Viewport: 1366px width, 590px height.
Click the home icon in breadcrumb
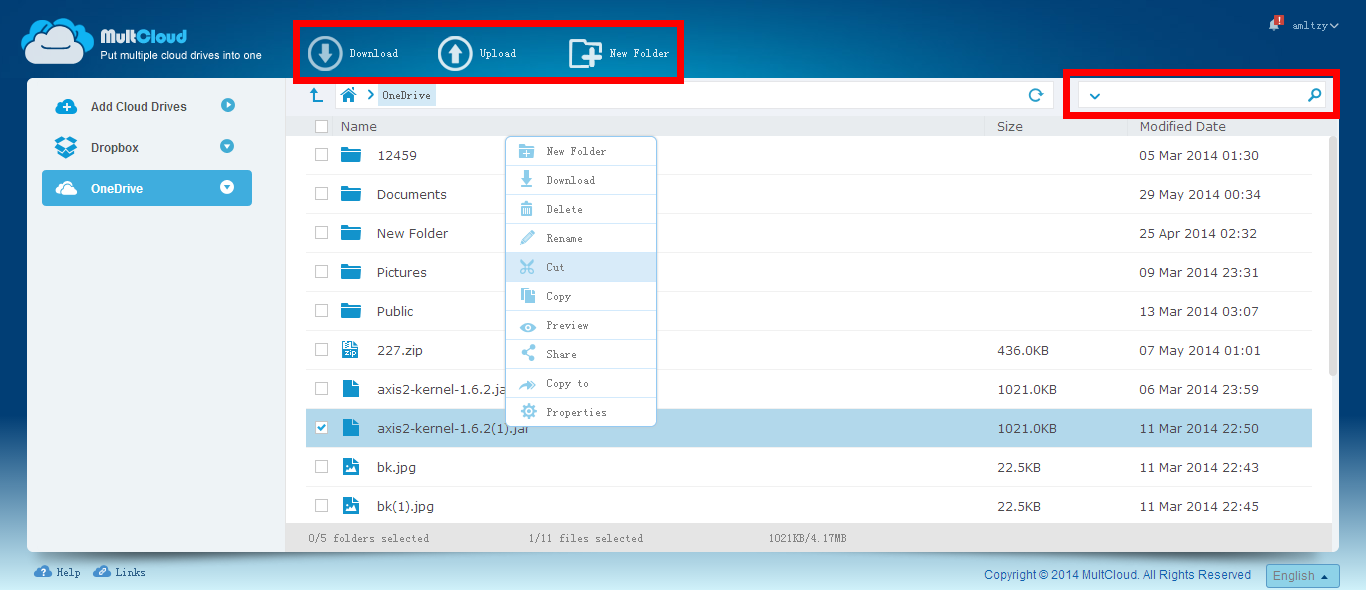[x=349, y=95]
